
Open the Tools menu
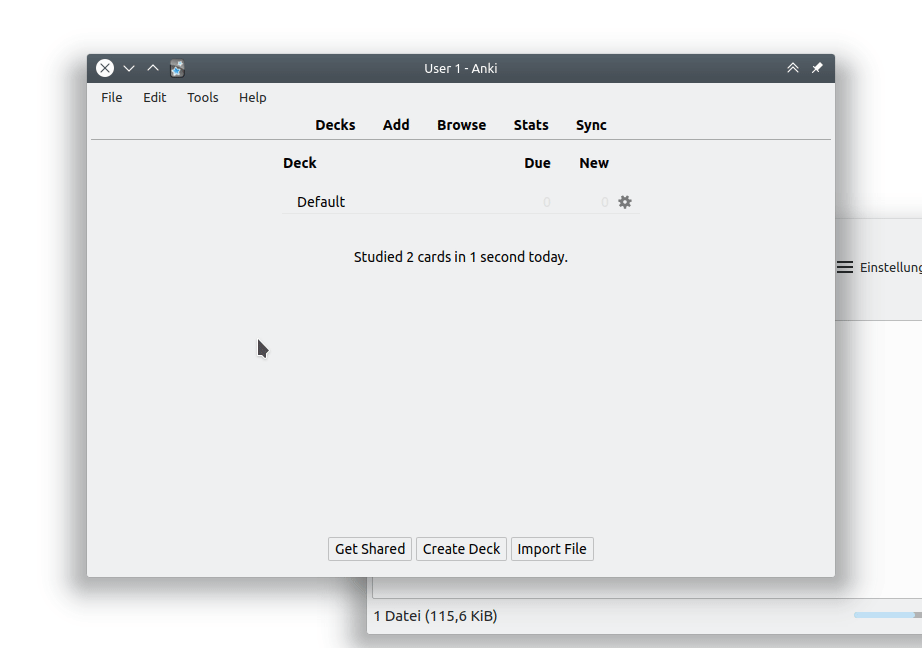coord(203,97)
